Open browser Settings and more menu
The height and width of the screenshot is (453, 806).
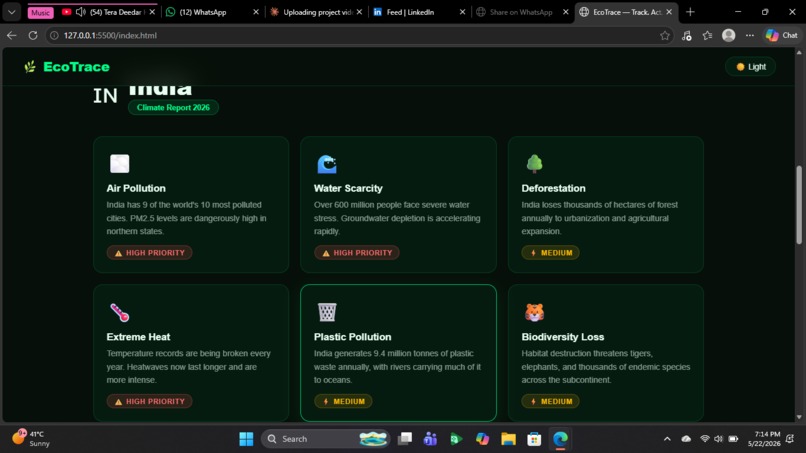tap(750, 35)
